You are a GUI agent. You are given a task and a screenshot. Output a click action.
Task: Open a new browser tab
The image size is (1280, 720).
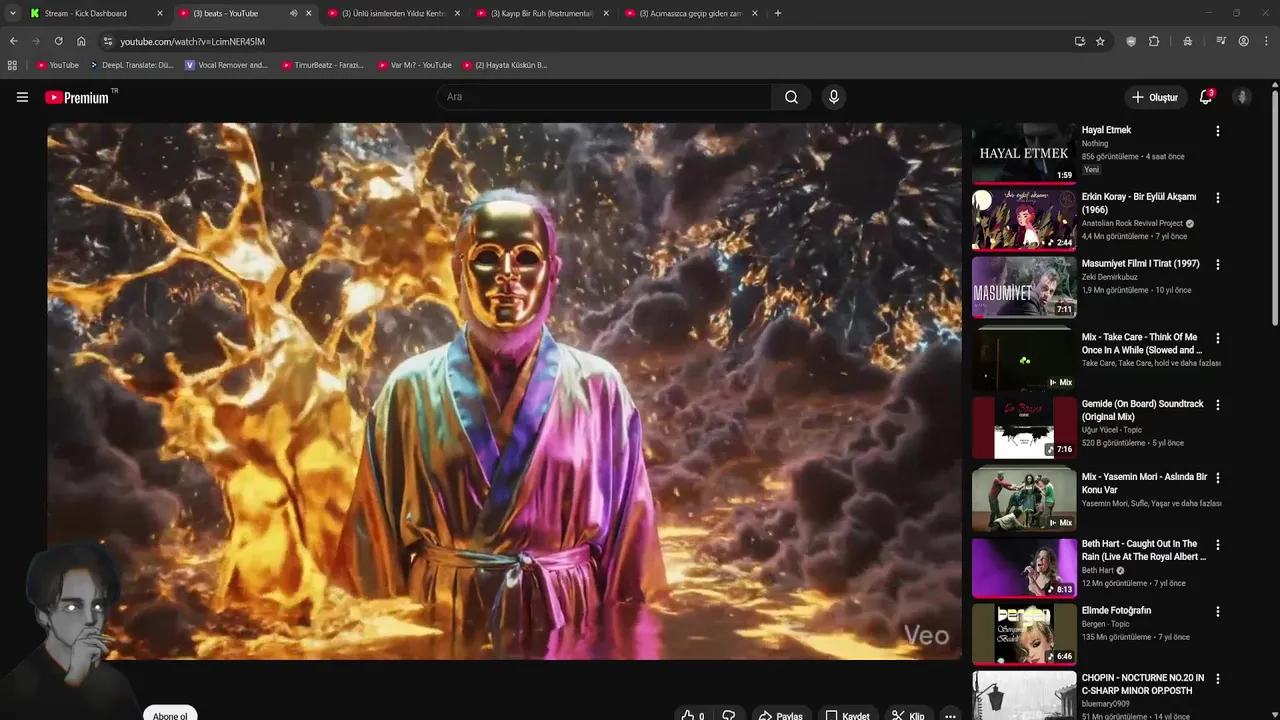click(x=778, y=13)
